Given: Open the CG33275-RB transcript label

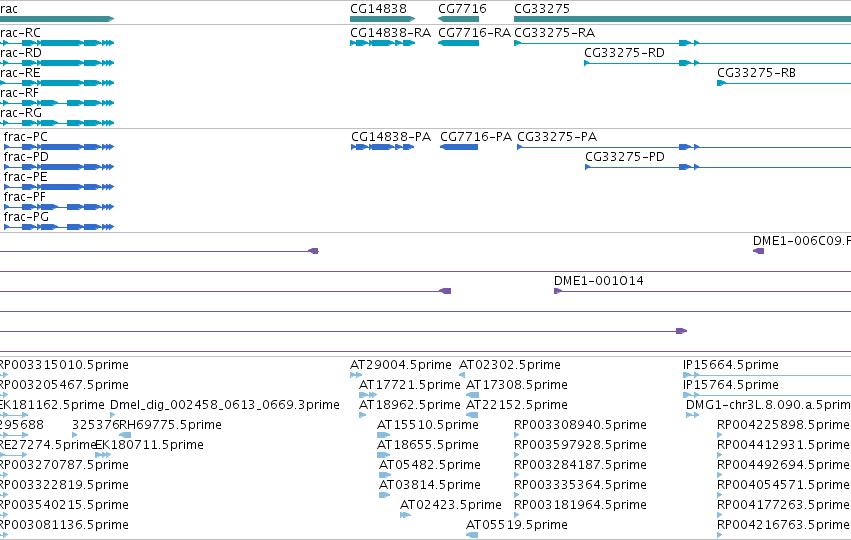Looking at the screenshot, I should 757,73.
